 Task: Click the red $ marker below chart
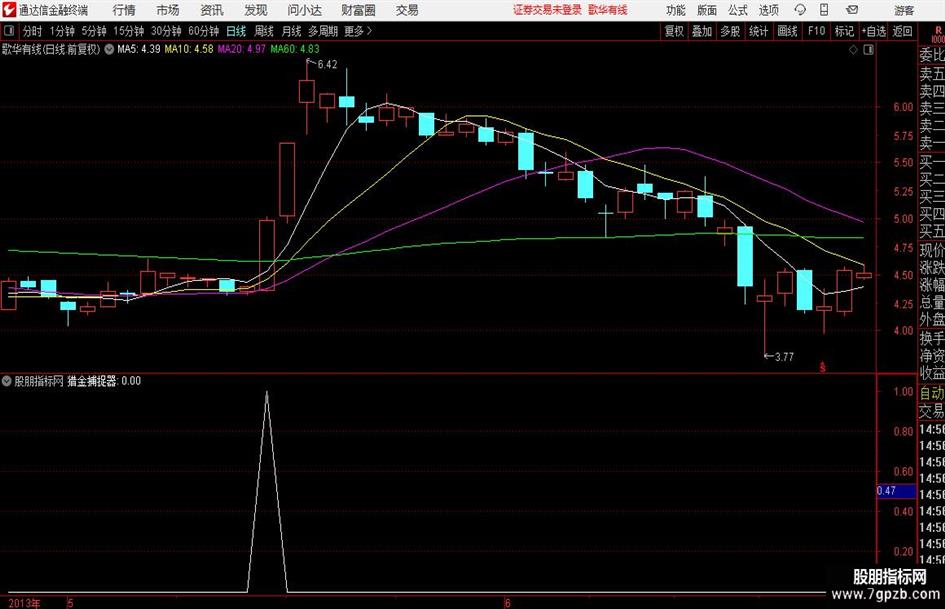point(823,367)
